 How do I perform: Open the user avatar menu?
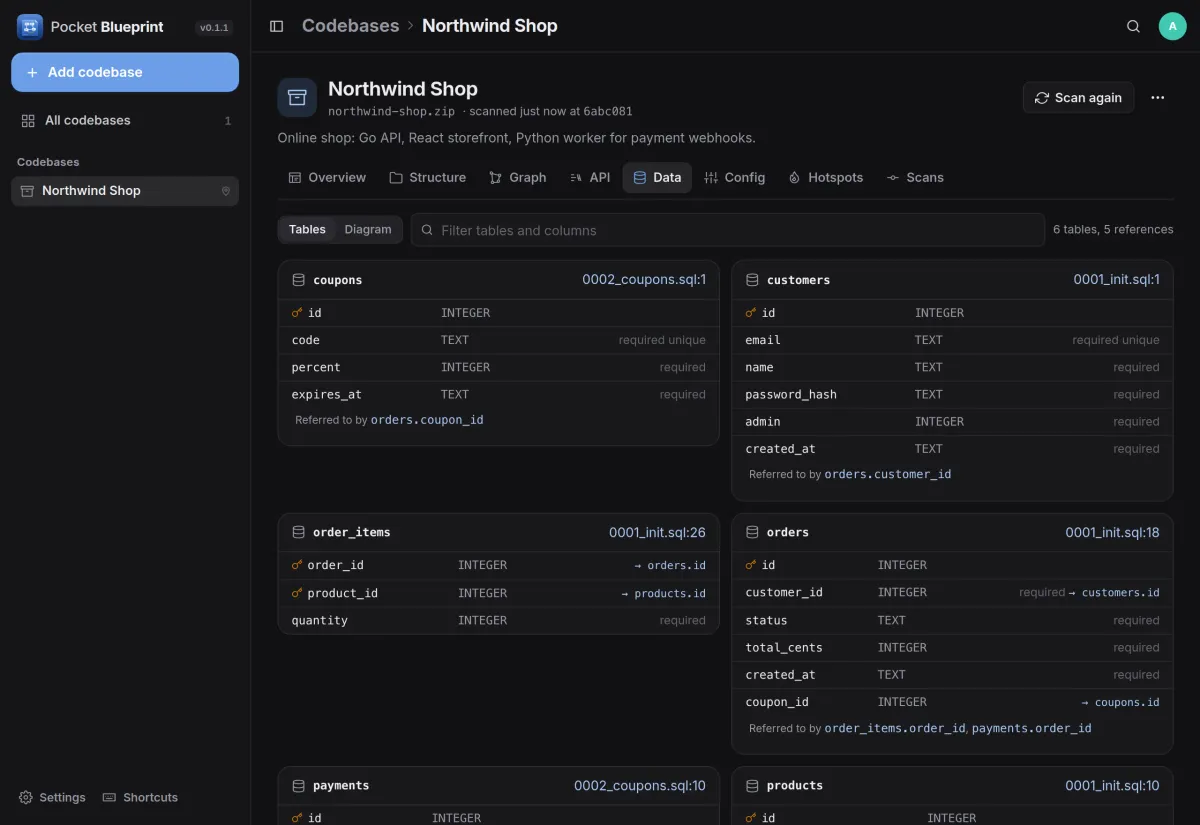pyautogui.click(x=1173, y=26)
